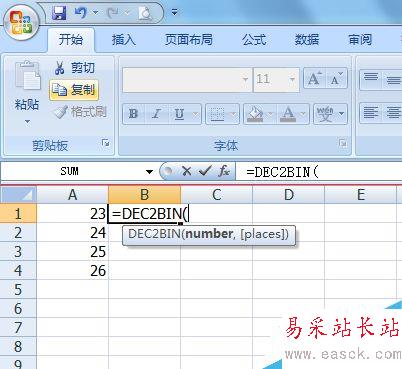Open the 审阅 ribbon tab
The image size is (402, 369).
tap(360, 40)
